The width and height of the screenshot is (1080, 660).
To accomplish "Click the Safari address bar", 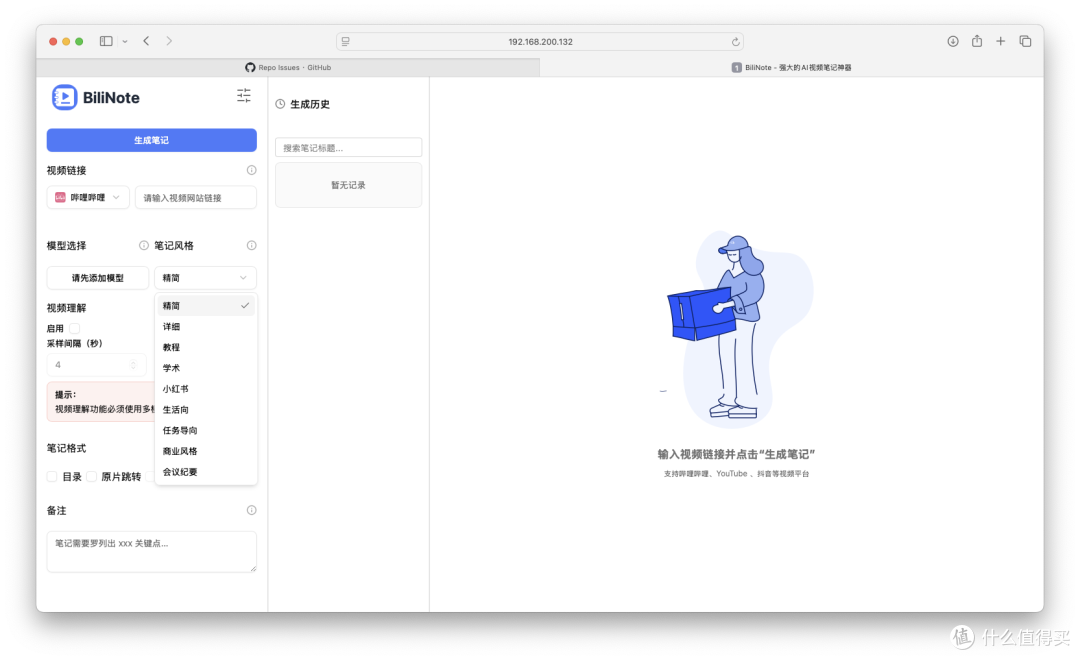I will (x=540, y=41).
